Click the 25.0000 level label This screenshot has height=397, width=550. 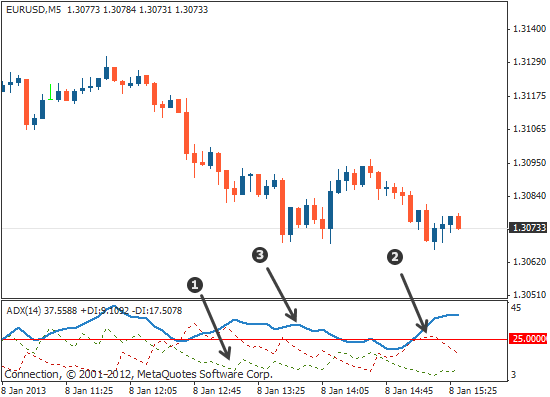tap(529, 339)
